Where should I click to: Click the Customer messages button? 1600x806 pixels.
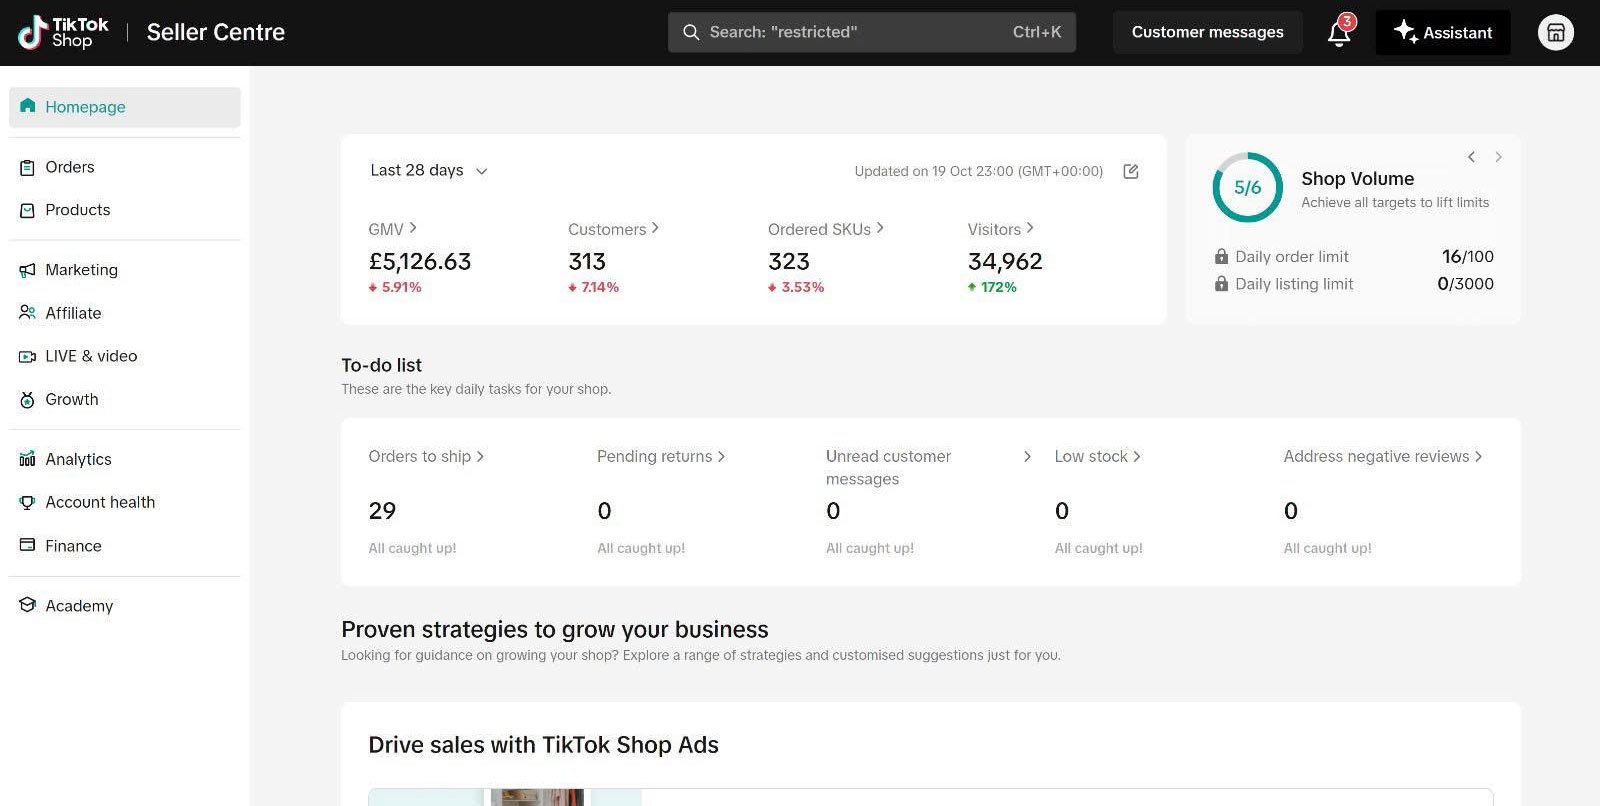click(x=1207, y=32)
